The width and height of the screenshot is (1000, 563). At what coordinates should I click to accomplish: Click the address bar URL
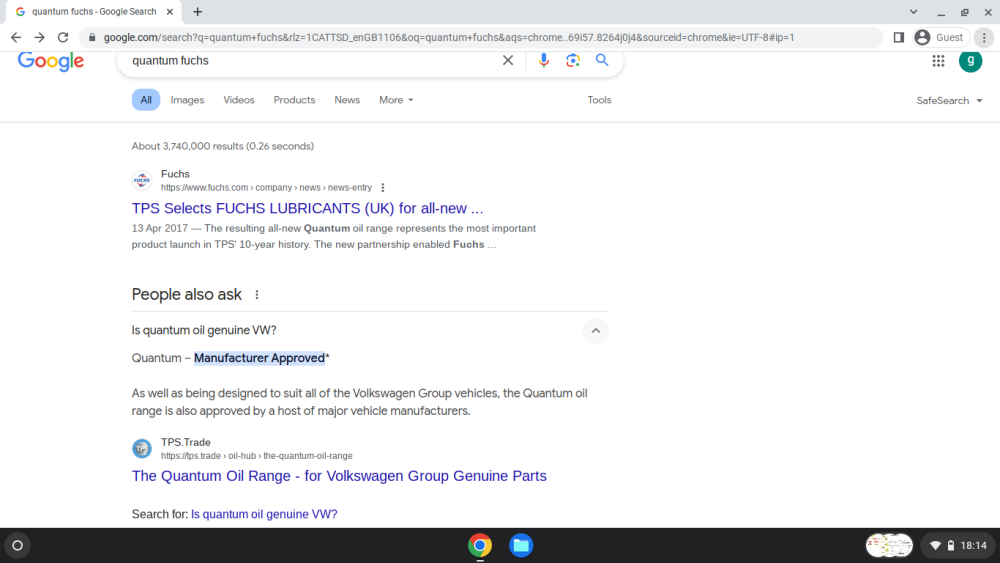click(x=449, y=38)
